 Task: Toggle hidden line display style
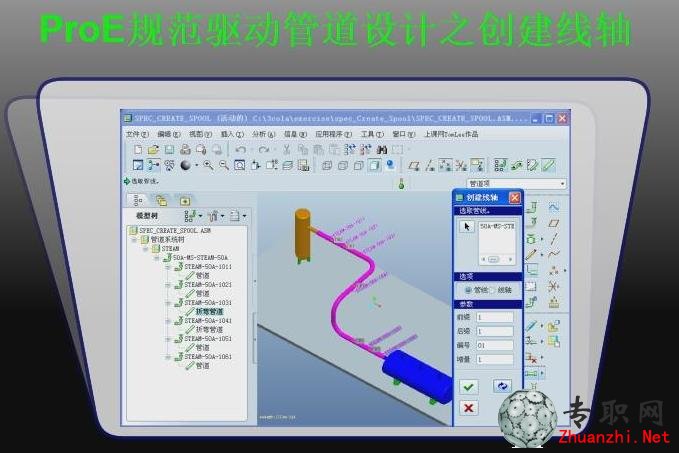(343, 165)
